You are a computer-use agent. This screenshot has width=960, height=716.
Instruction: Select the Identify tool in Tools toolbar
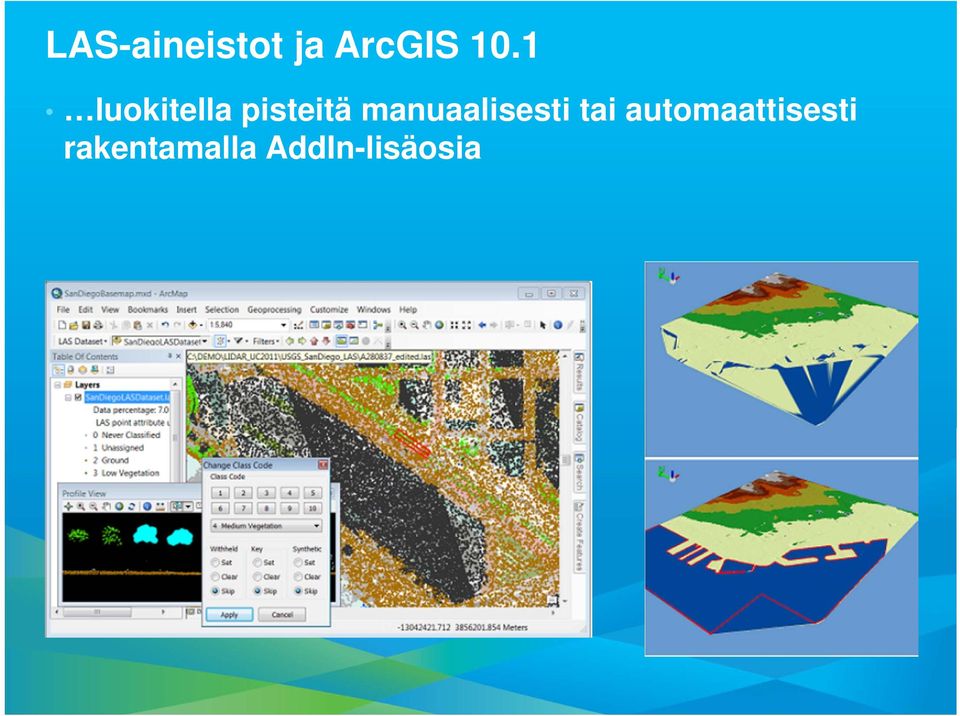click(558, 325)
